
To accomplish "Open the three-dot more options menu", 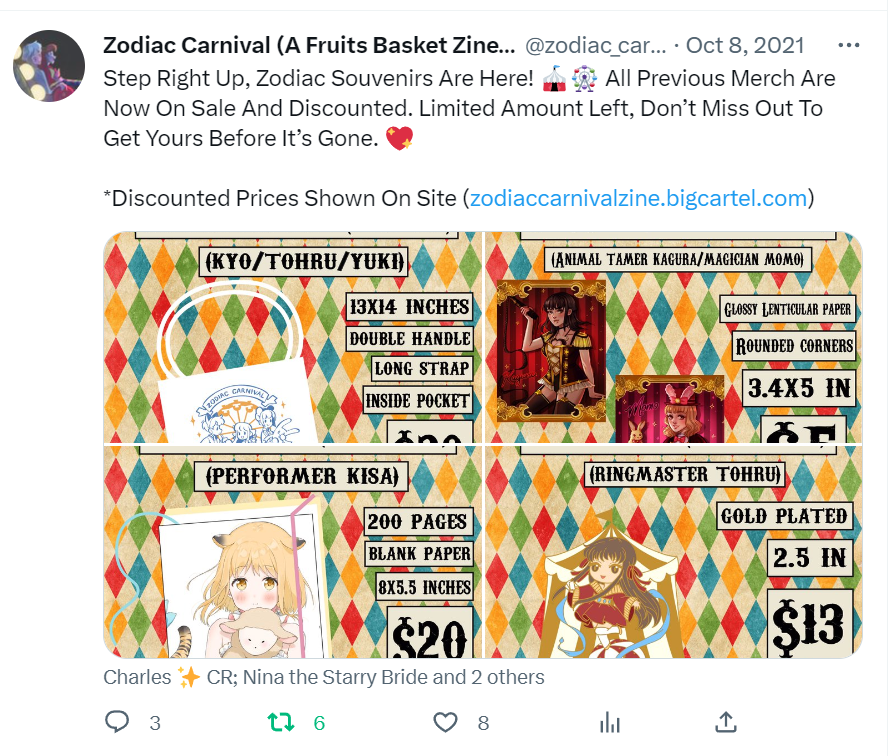I will (x=848, y=45).
